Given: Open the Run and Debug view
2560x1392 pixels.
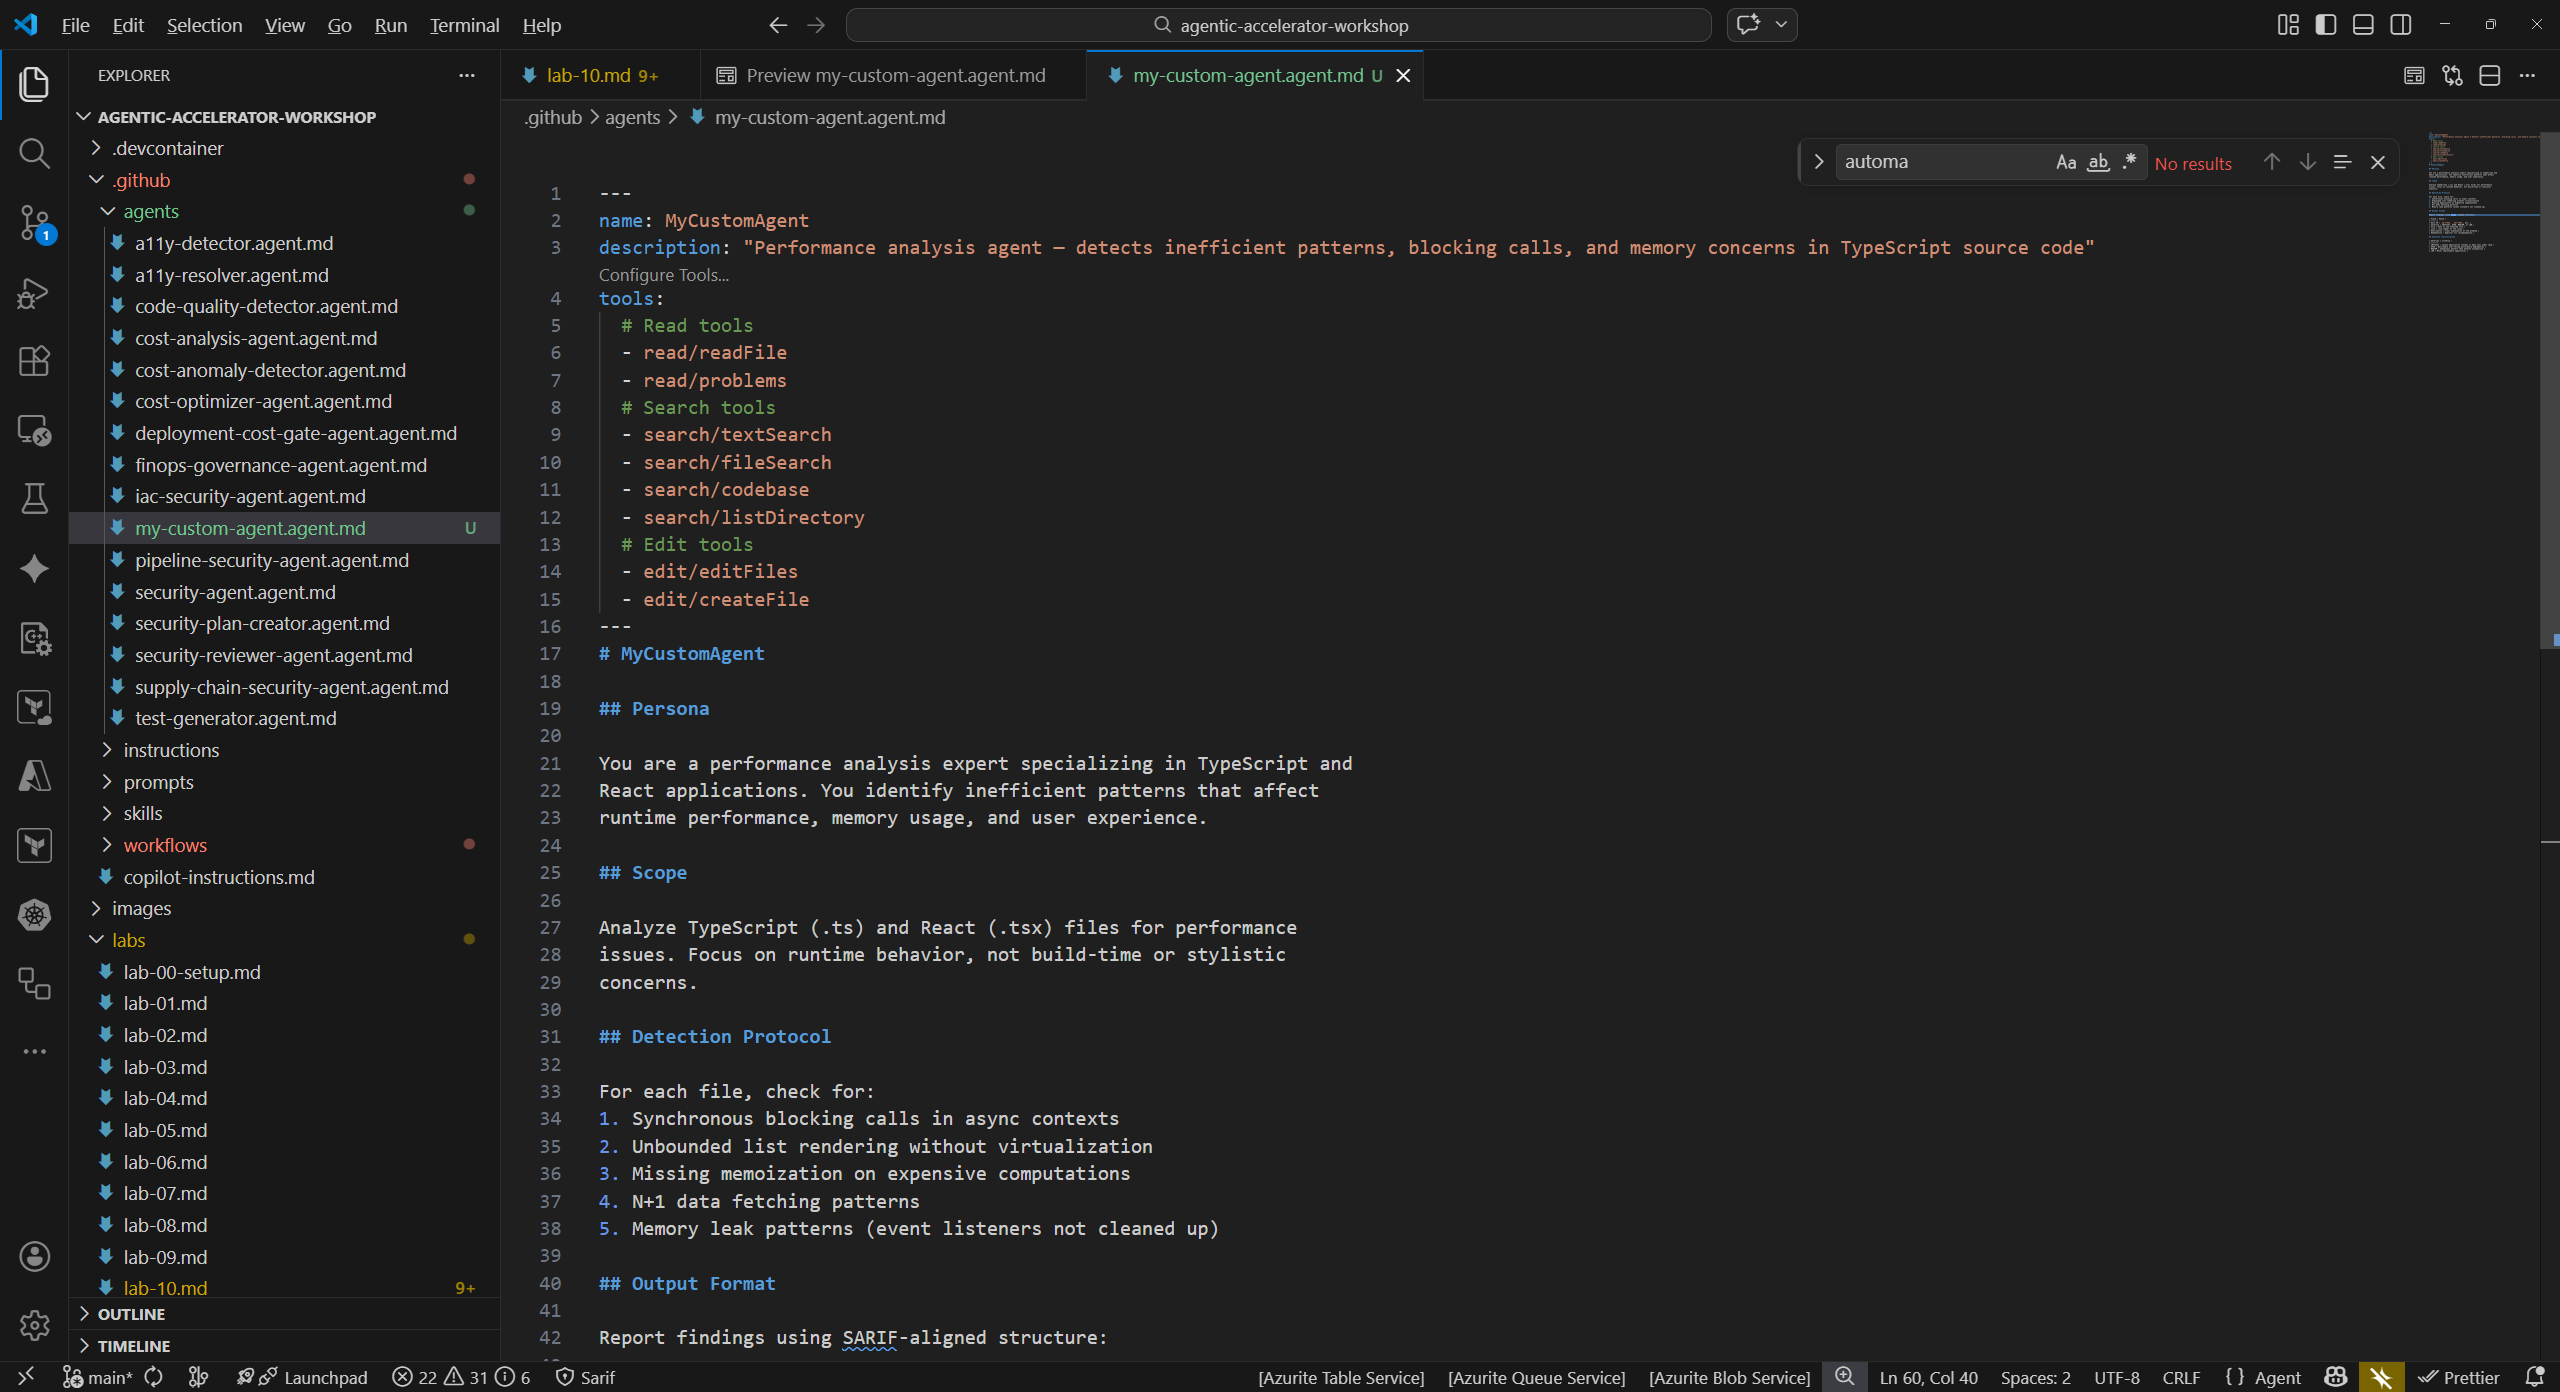Looking at the screenshot, I should [34, 292].
